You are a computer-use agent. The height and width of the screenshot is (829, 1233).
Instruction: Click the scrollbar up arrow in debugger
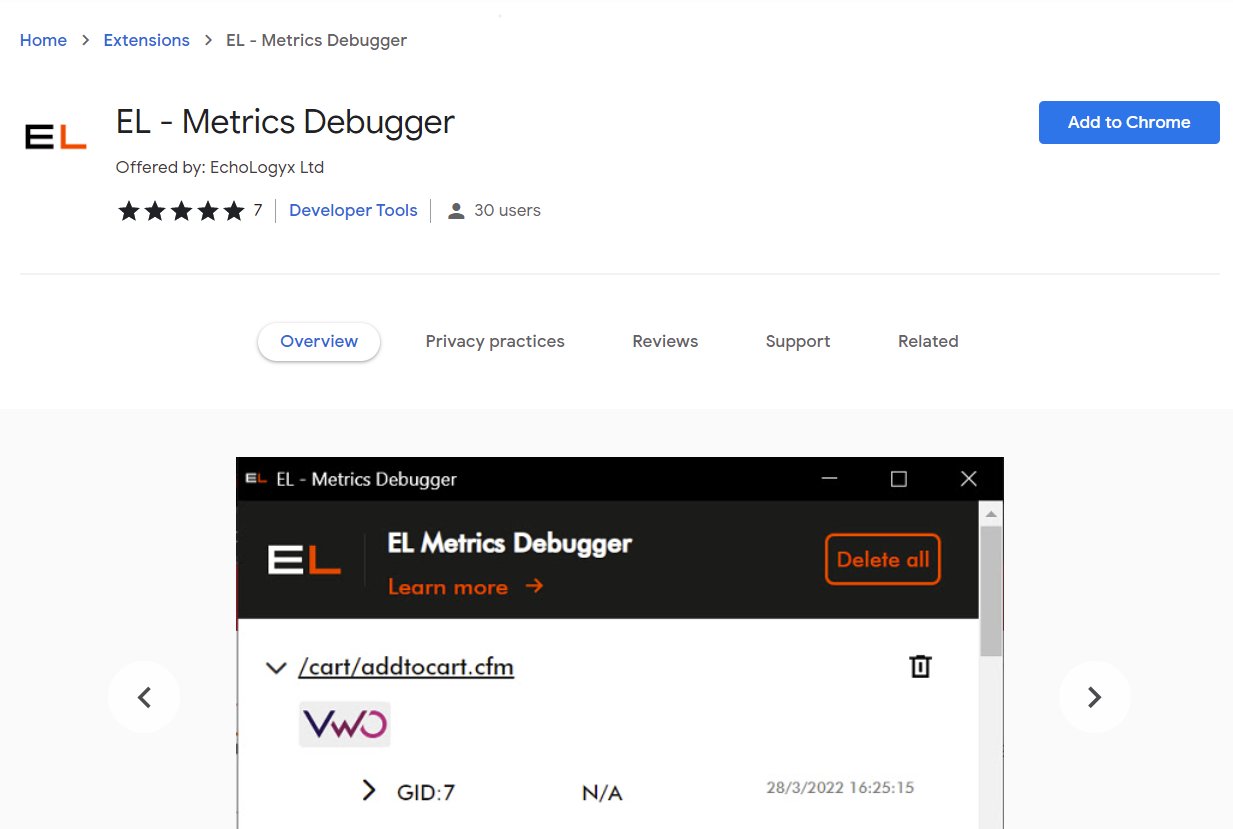(990, 515)
